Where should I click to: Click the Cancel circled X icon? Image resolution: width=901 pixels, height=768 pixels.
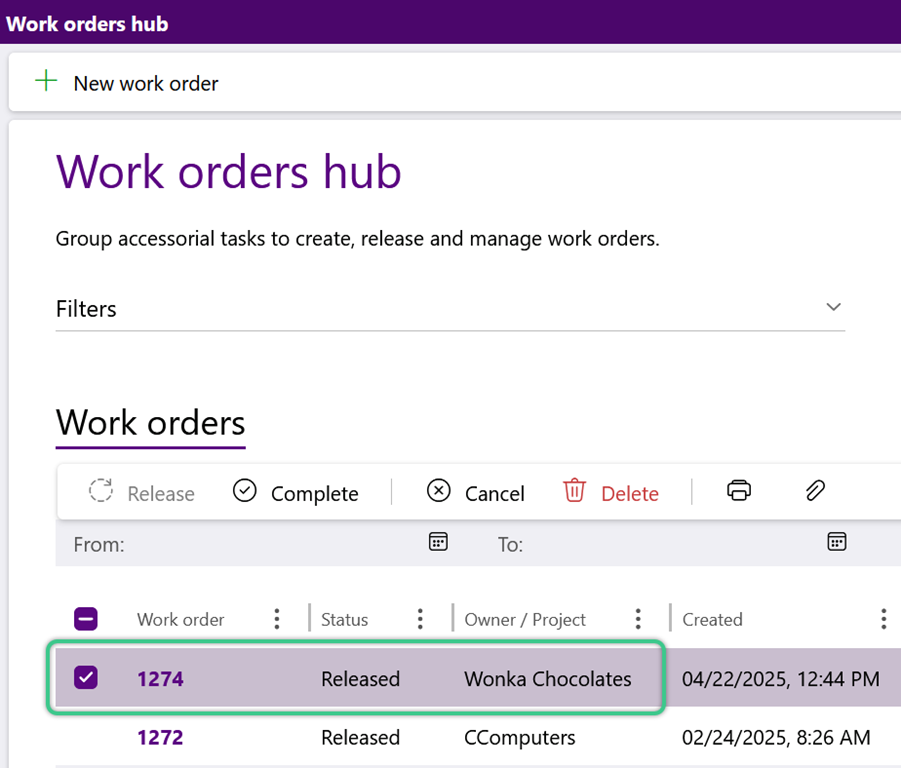click(439, 491)
